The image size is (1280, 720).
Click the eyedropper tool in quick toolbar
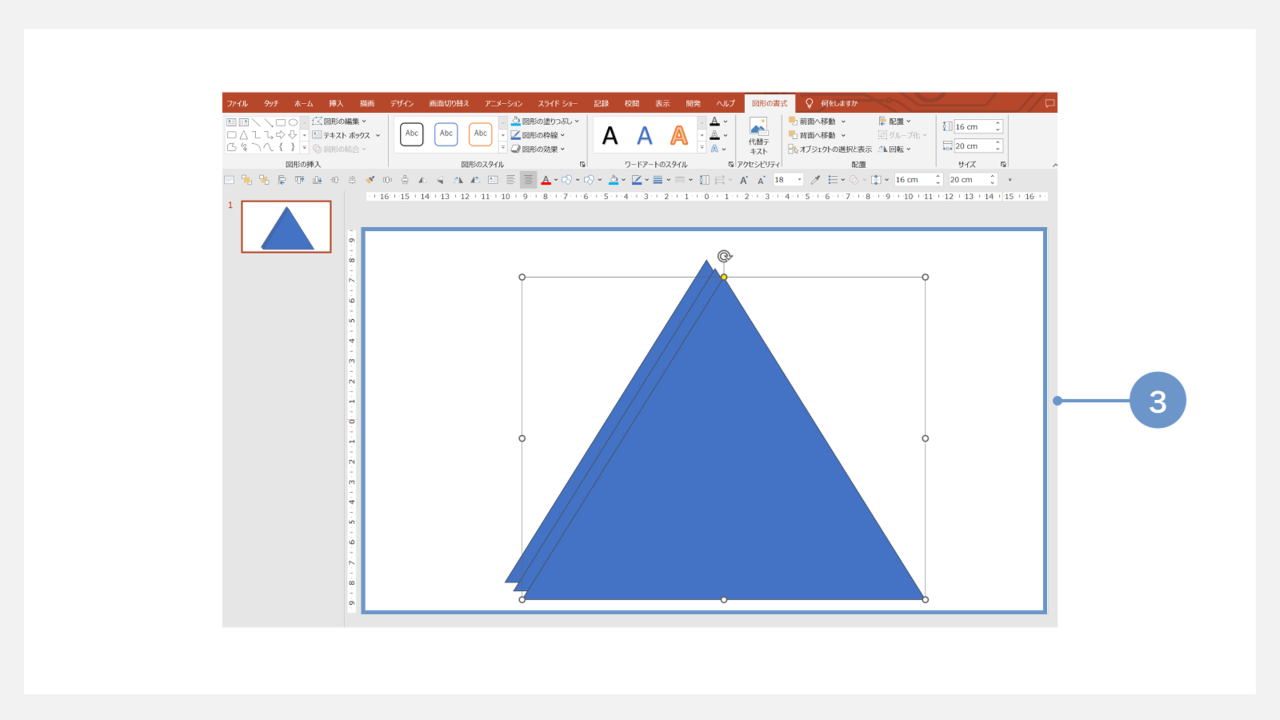[x=815, y=180]
